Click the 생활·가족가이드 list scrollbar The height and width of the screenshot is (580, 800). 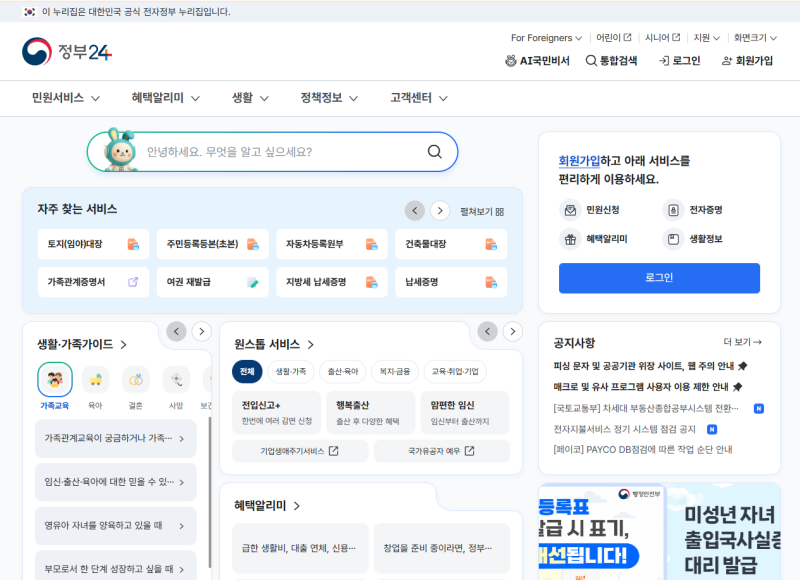click(210, 492)
